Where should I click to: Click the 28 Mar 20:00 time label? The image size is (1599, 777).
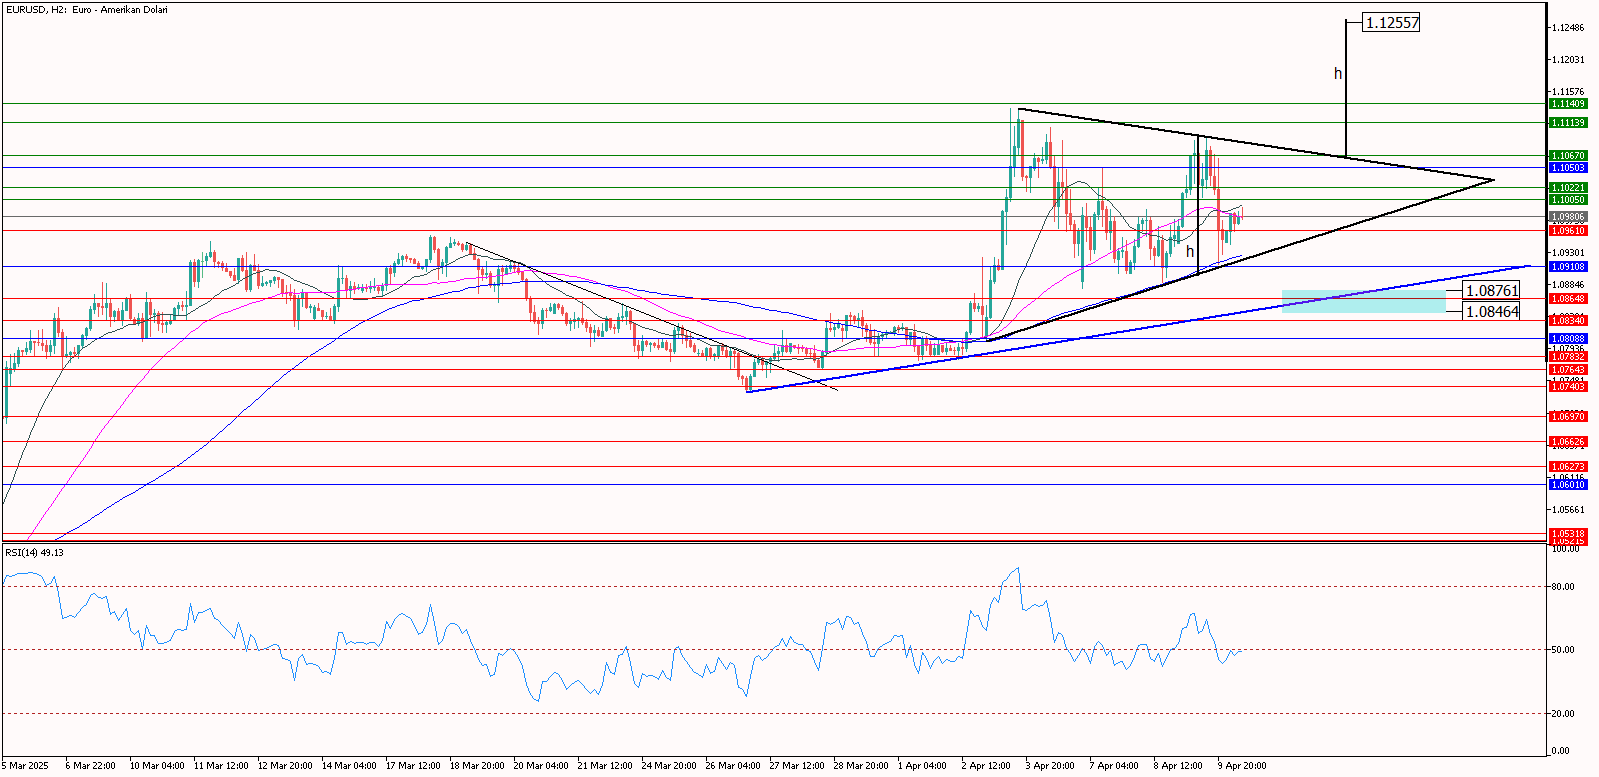click(x=861, y=766)
